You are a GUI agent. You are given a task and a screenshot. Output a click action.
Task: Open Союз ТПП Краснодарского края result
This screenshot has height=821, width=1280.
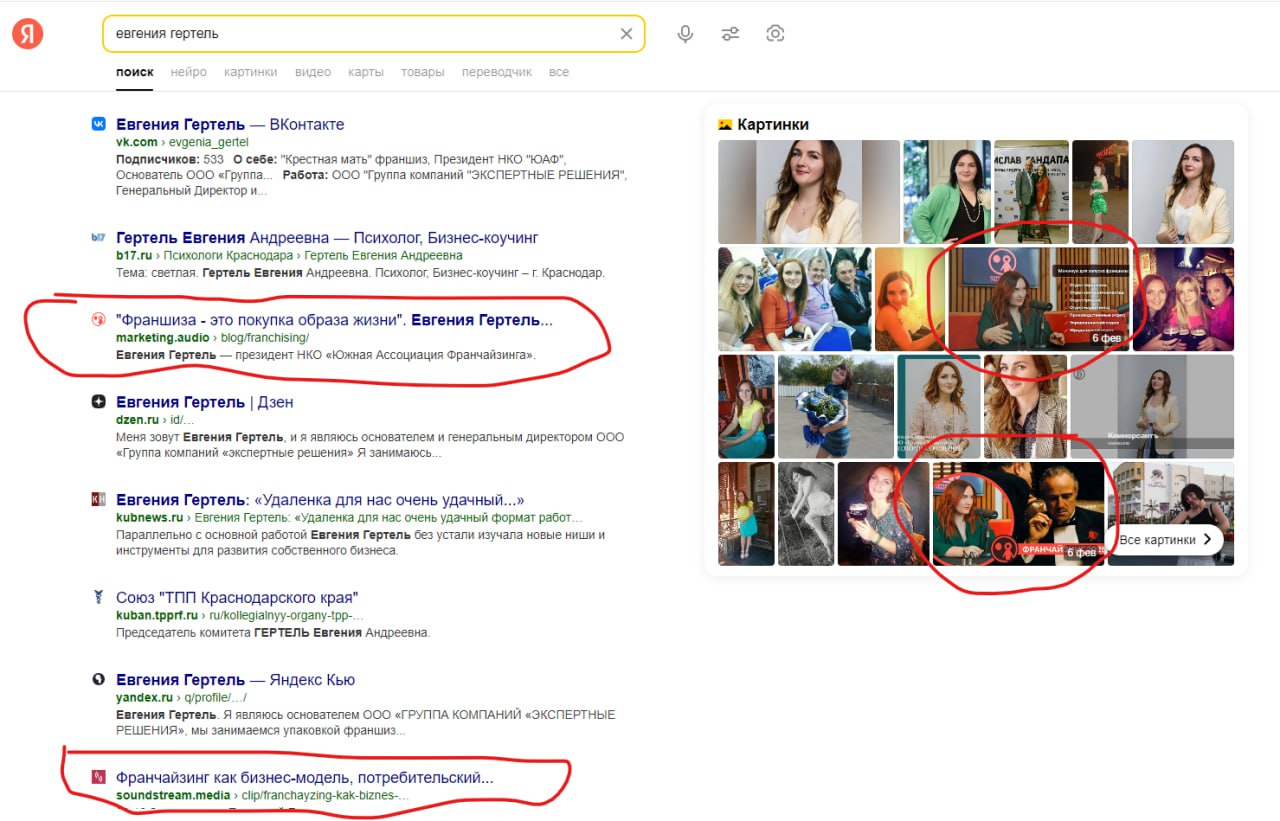pos(237,598)
